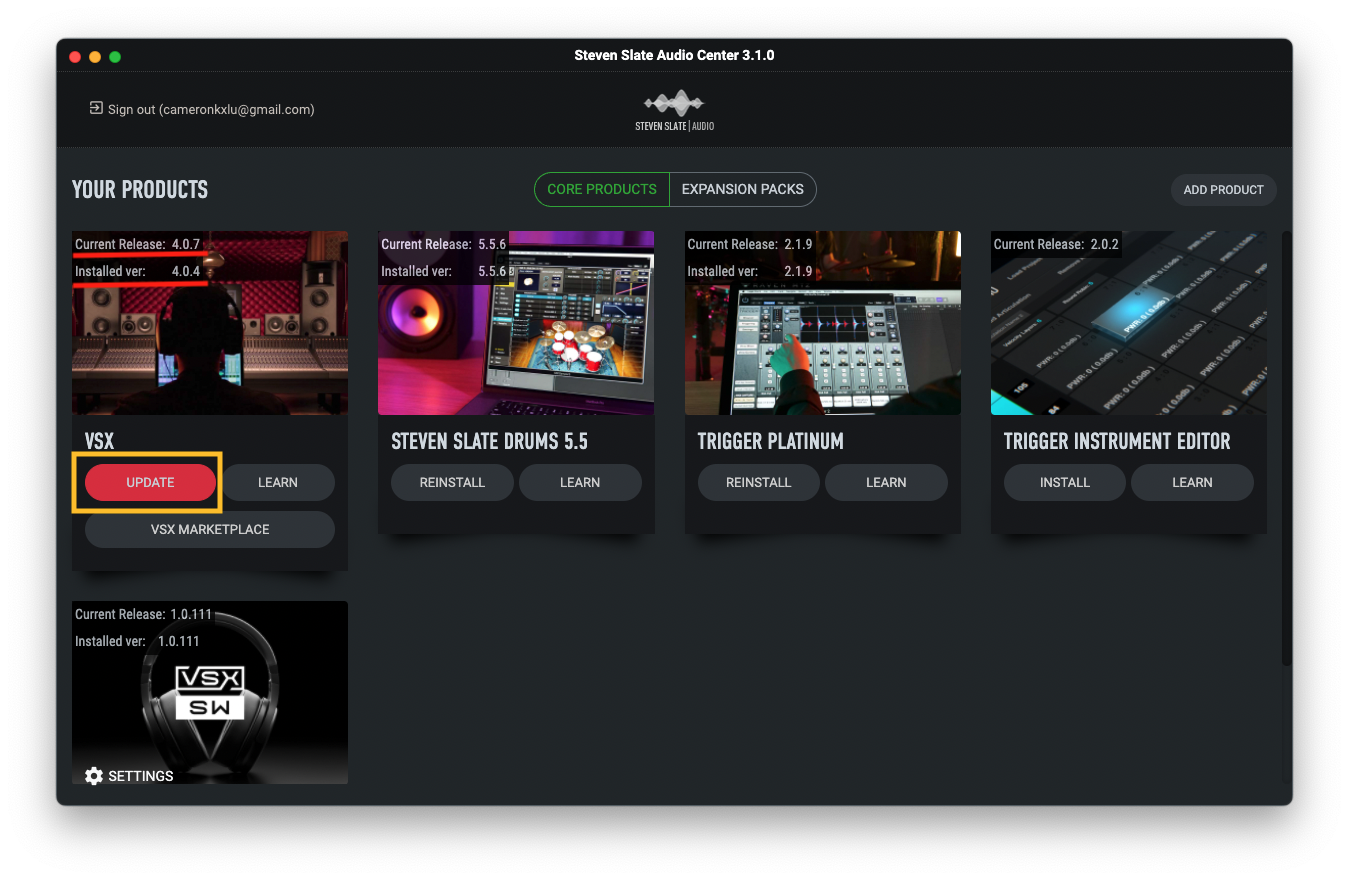Click VSX SW 'Installed ver: 1.0.111' text
This screenshot has width=1349, height=880.
[x=138, y=641]
